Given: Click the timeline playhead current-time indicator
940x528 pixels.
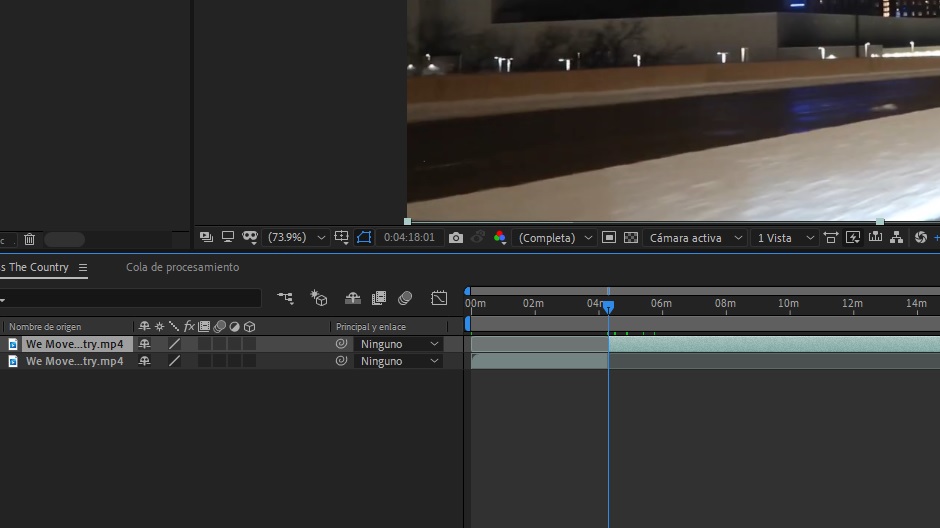Looking at the screenshot, I should [608, 307].
